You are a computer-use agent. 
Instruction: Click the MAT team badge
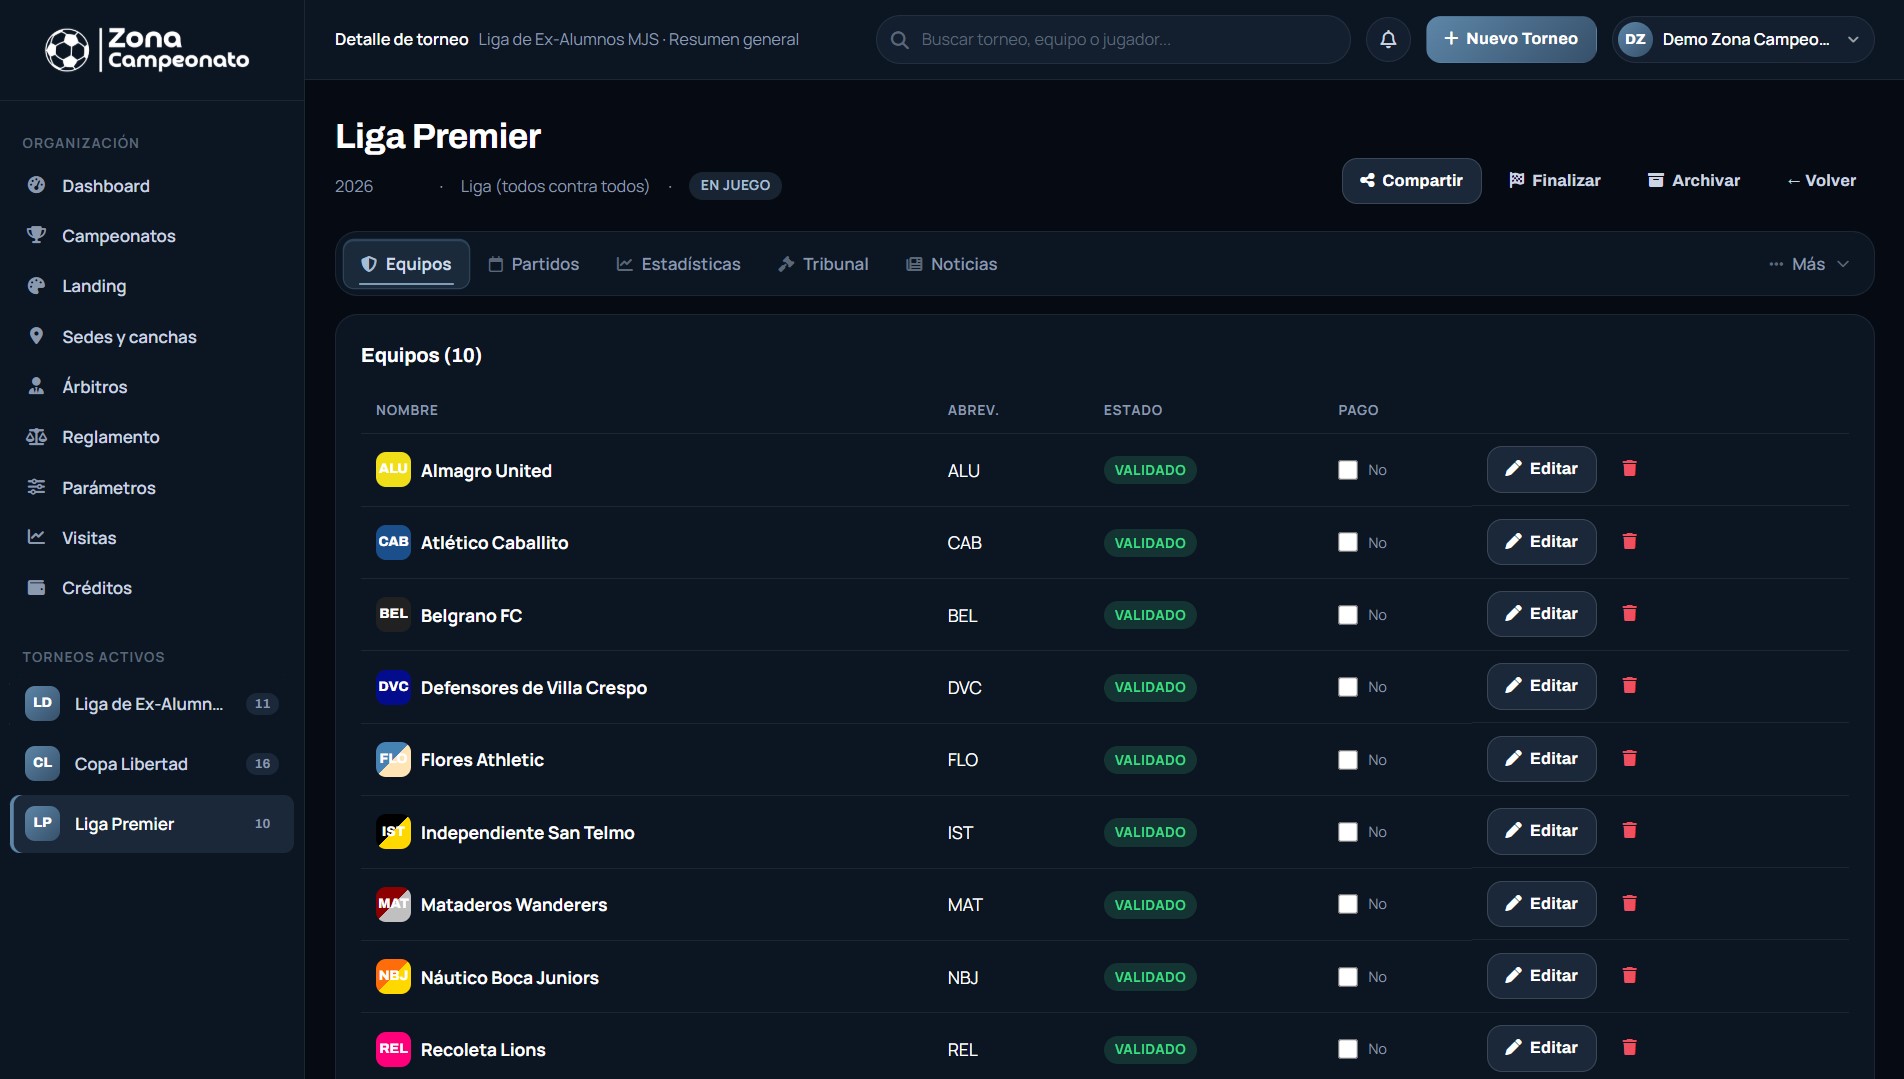393,904
